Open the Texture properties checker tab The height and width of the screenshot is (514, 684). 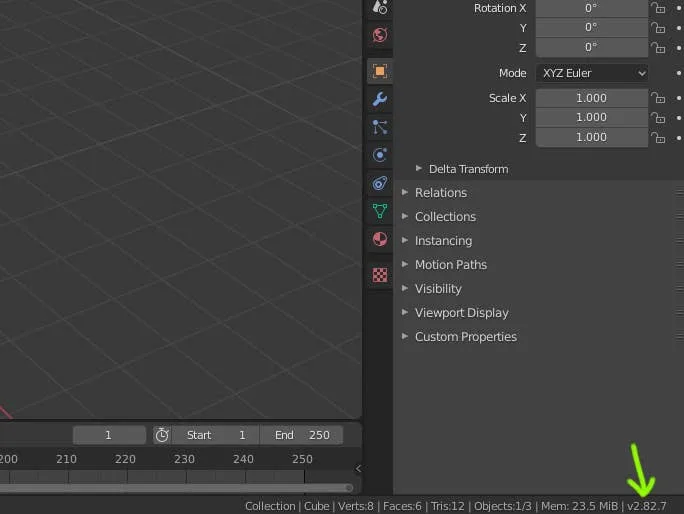(x=380, y=275)
